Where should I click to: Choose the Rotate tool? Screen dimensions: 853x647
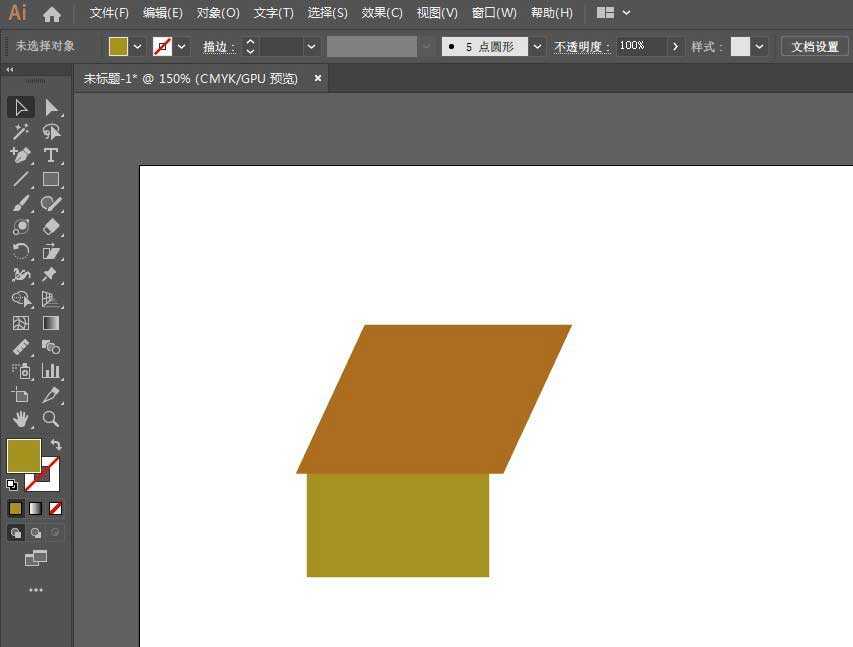tap(20, 251)
